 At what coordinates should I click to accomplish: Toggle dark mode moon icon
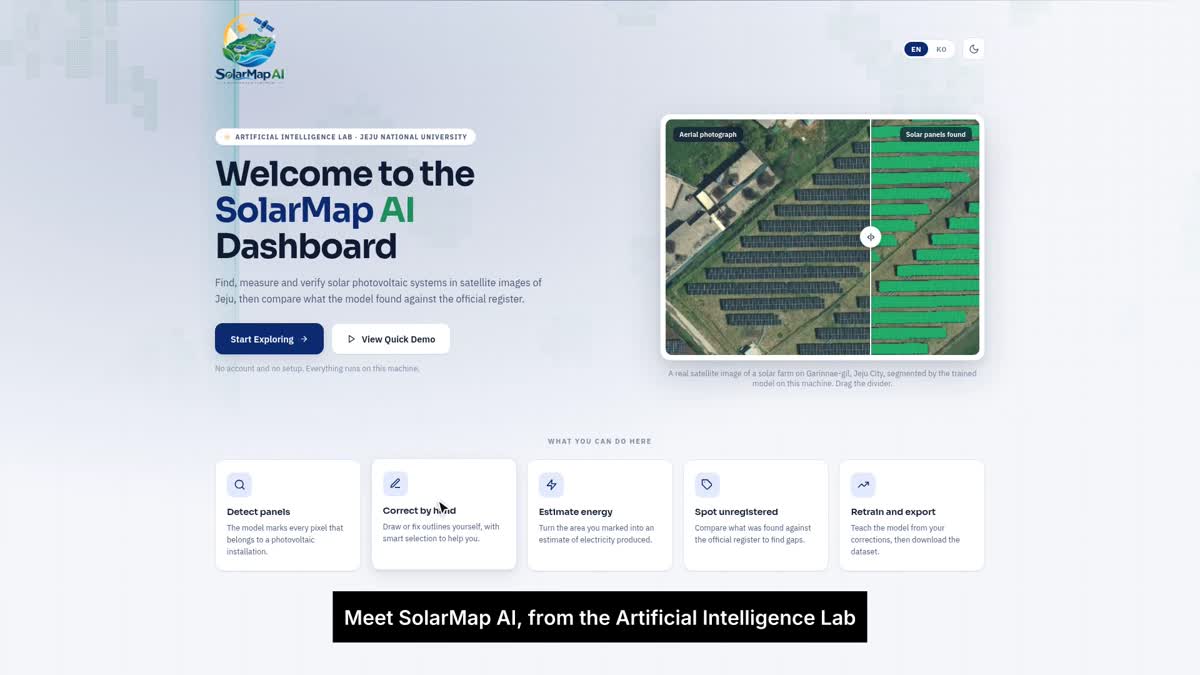(974, 49)
